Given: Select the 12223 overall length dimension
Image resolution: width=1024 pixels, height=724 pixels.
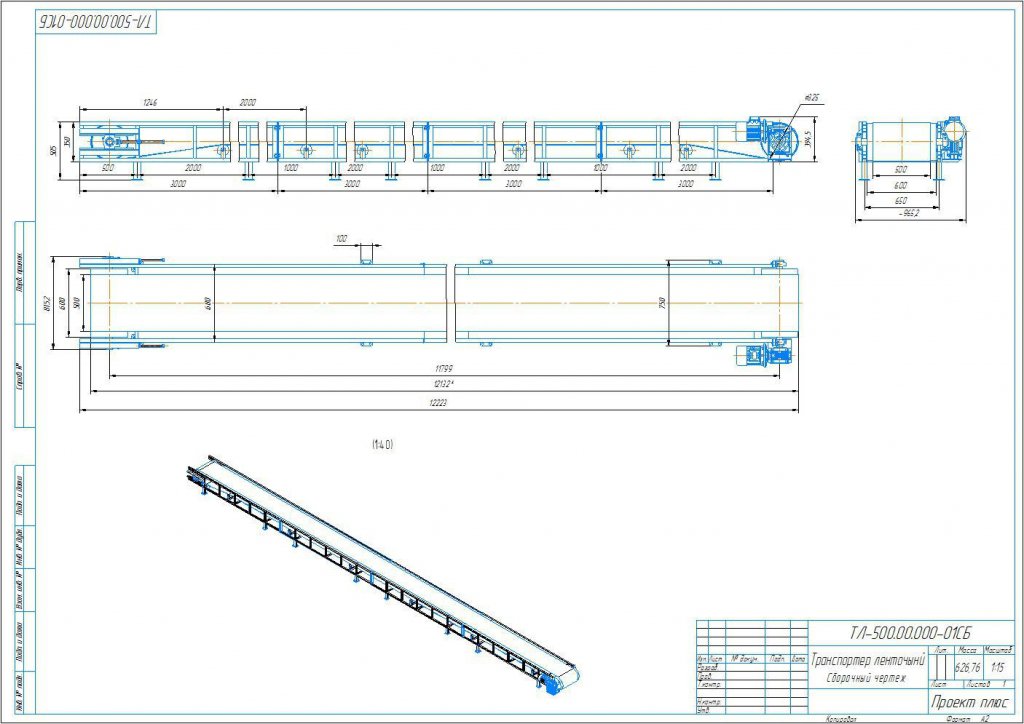Looking at the screenshot, I should tap(439, 402).
